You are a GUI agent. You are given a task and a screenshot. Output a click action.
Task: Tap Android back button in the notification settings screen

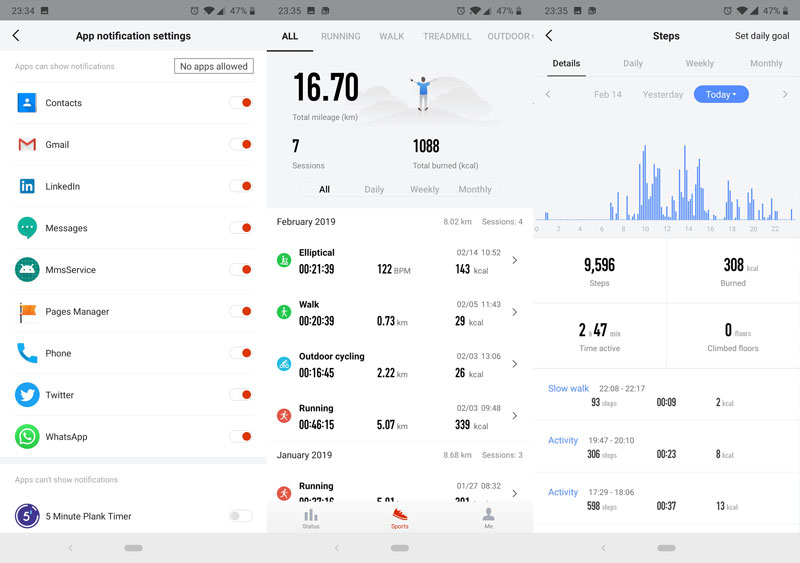coord(70,548)
